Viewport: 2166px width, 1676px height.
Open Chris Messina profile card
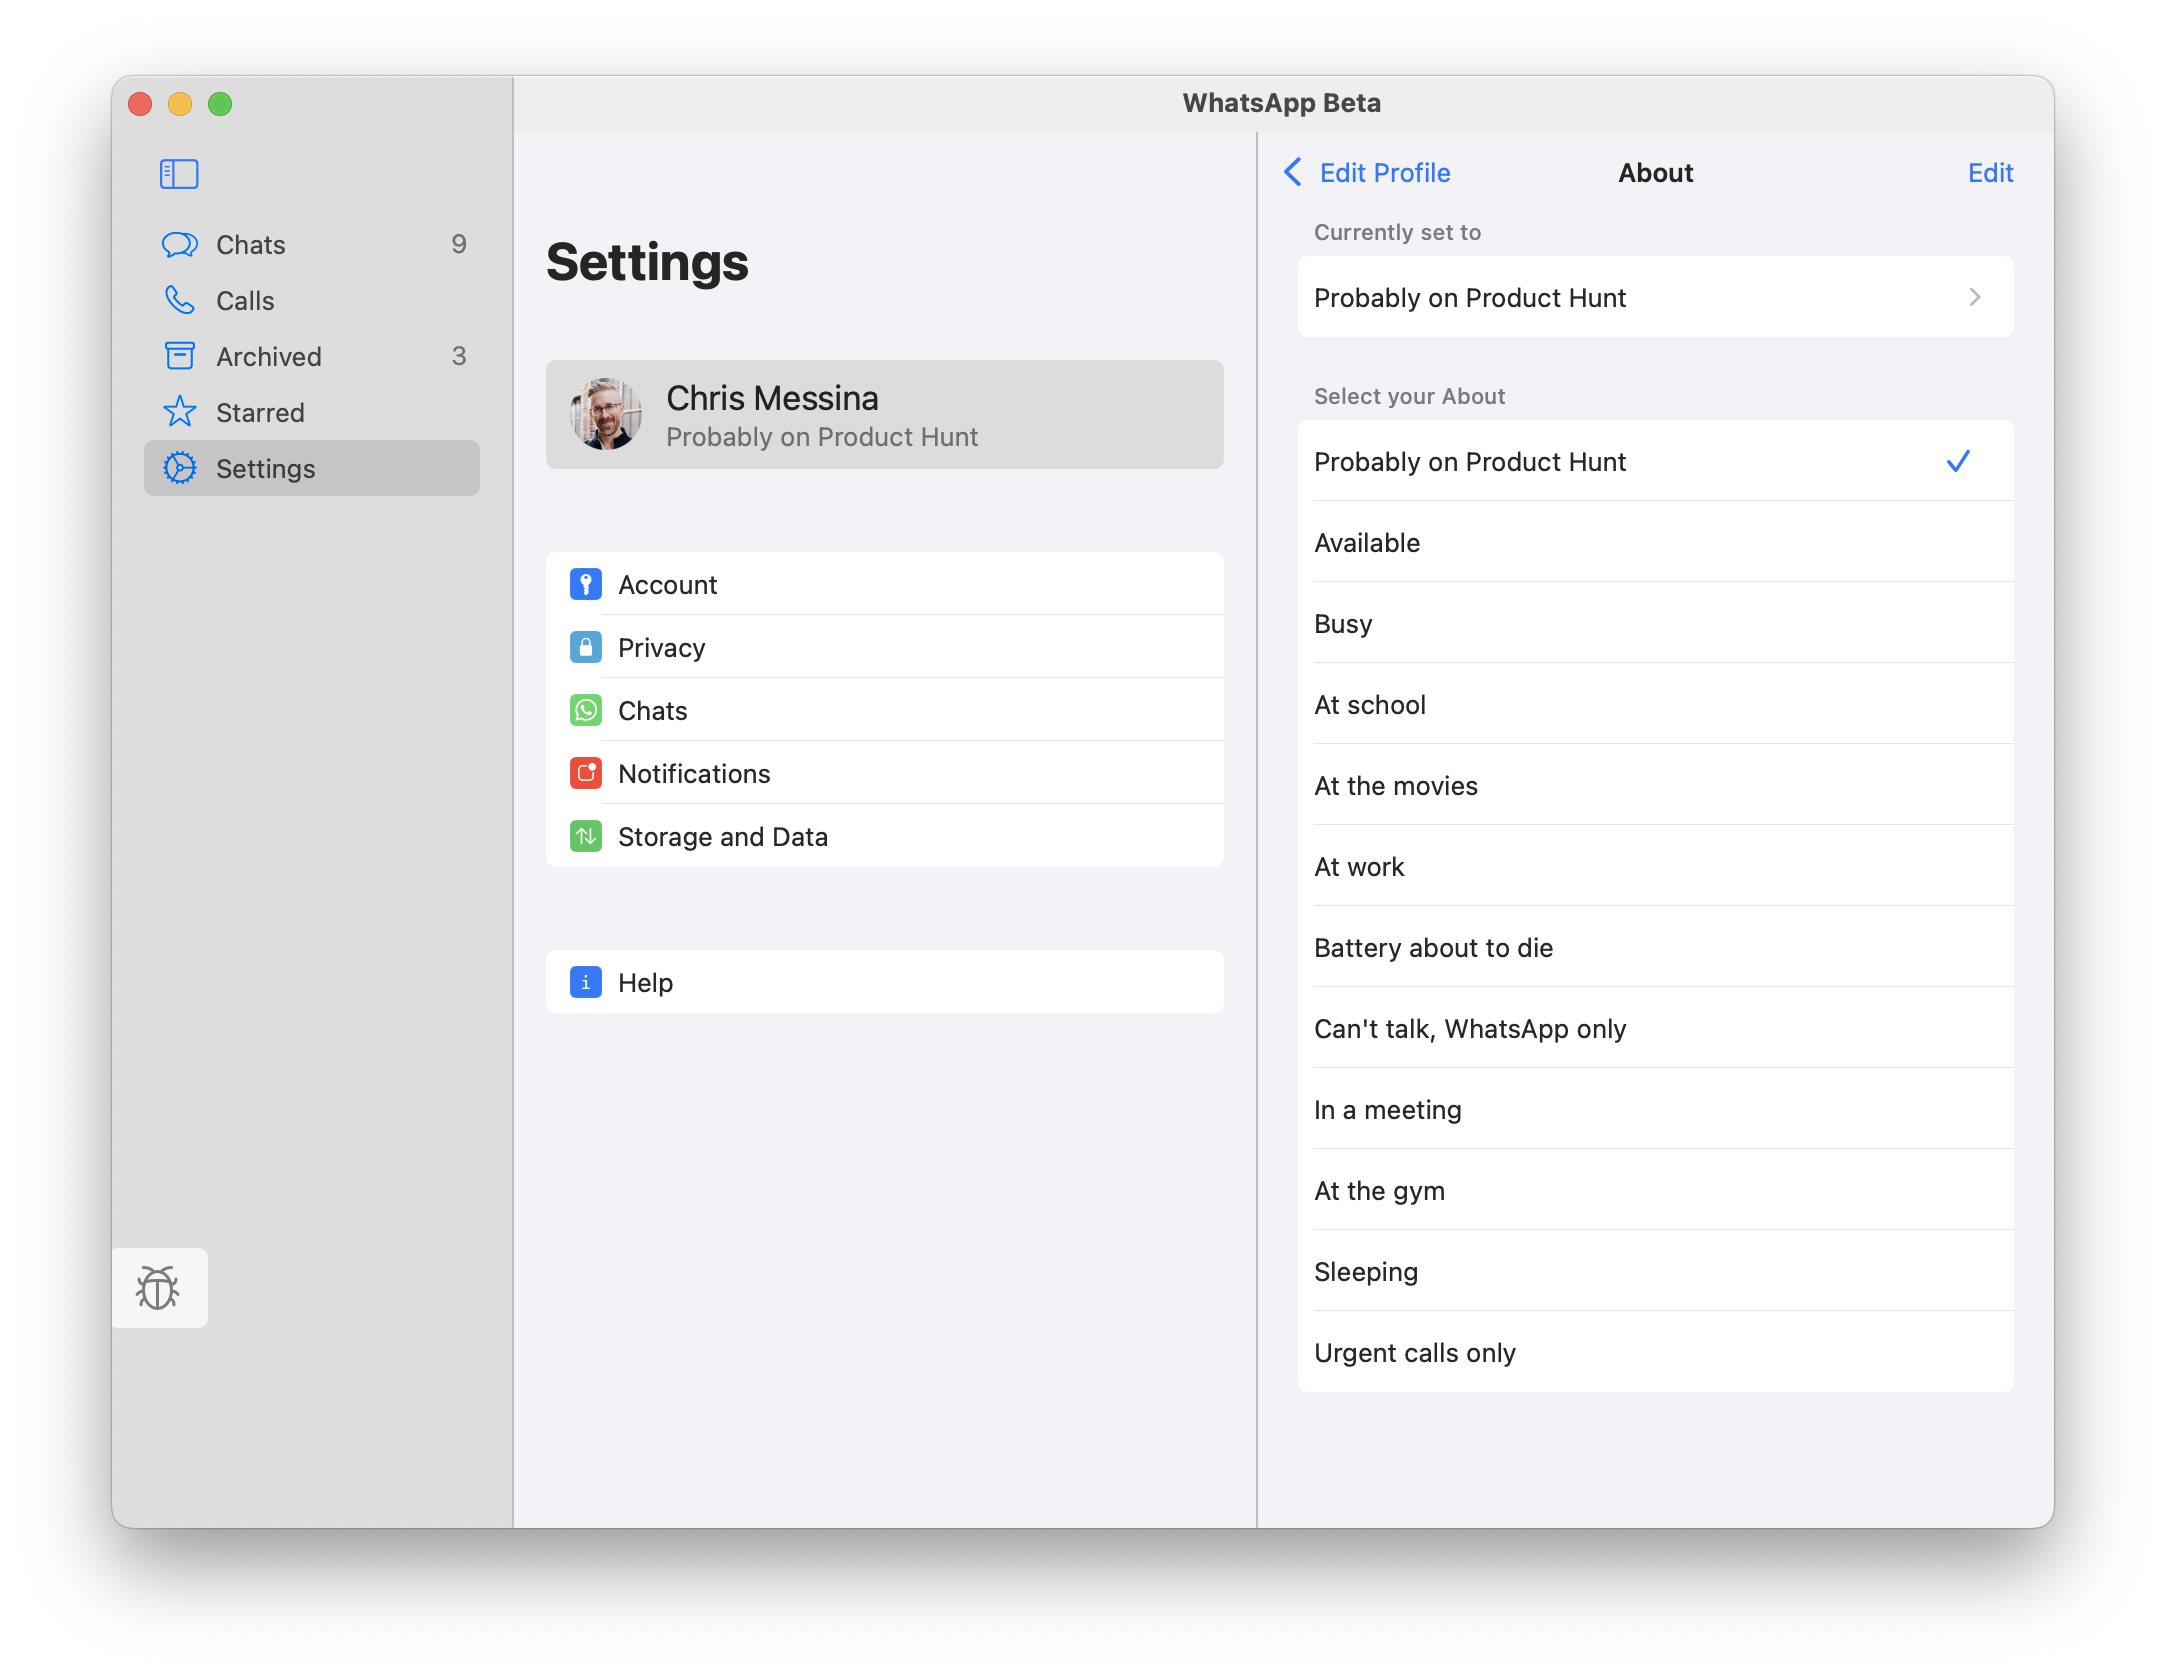[x=885, y=414]
